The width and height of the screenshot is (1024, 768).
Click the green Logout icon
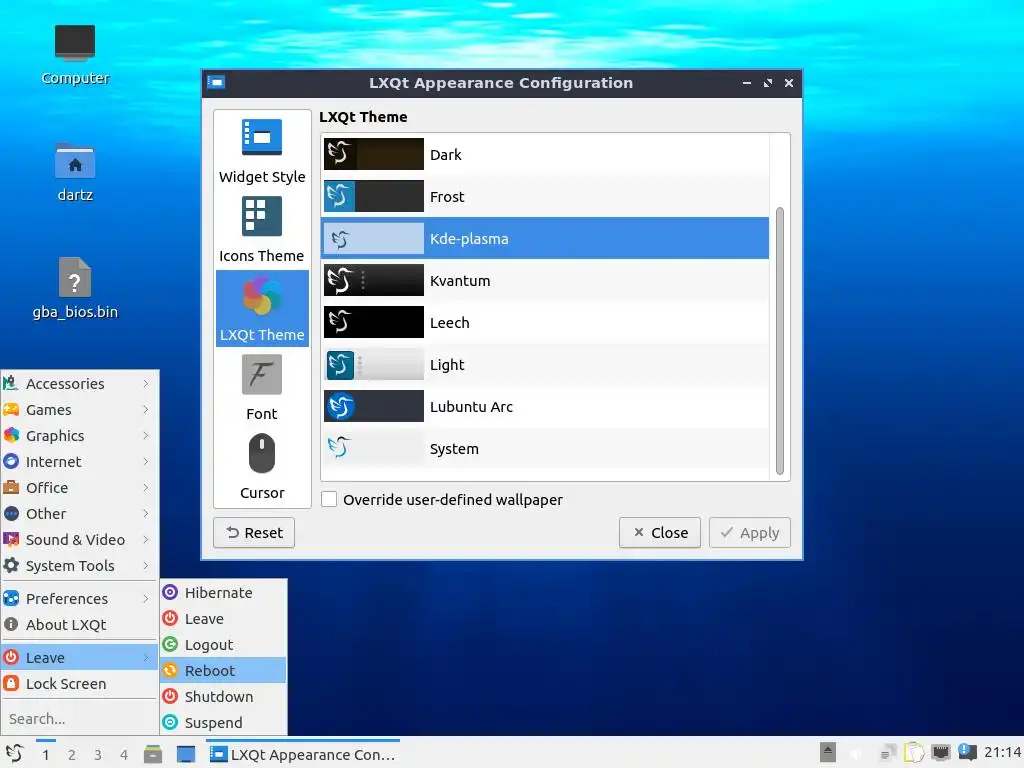coord(170,645)
